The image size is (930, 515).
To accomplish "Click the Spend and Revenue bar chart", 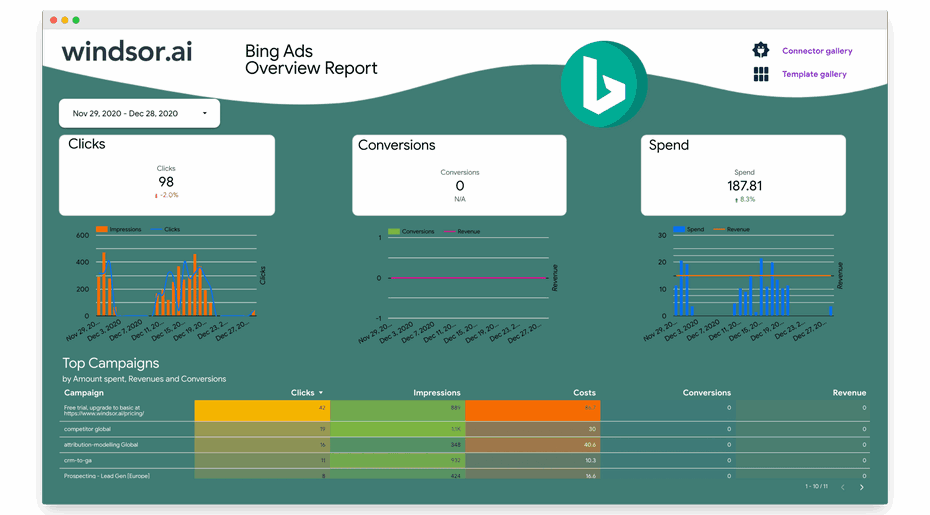I will tap(743, 282).
